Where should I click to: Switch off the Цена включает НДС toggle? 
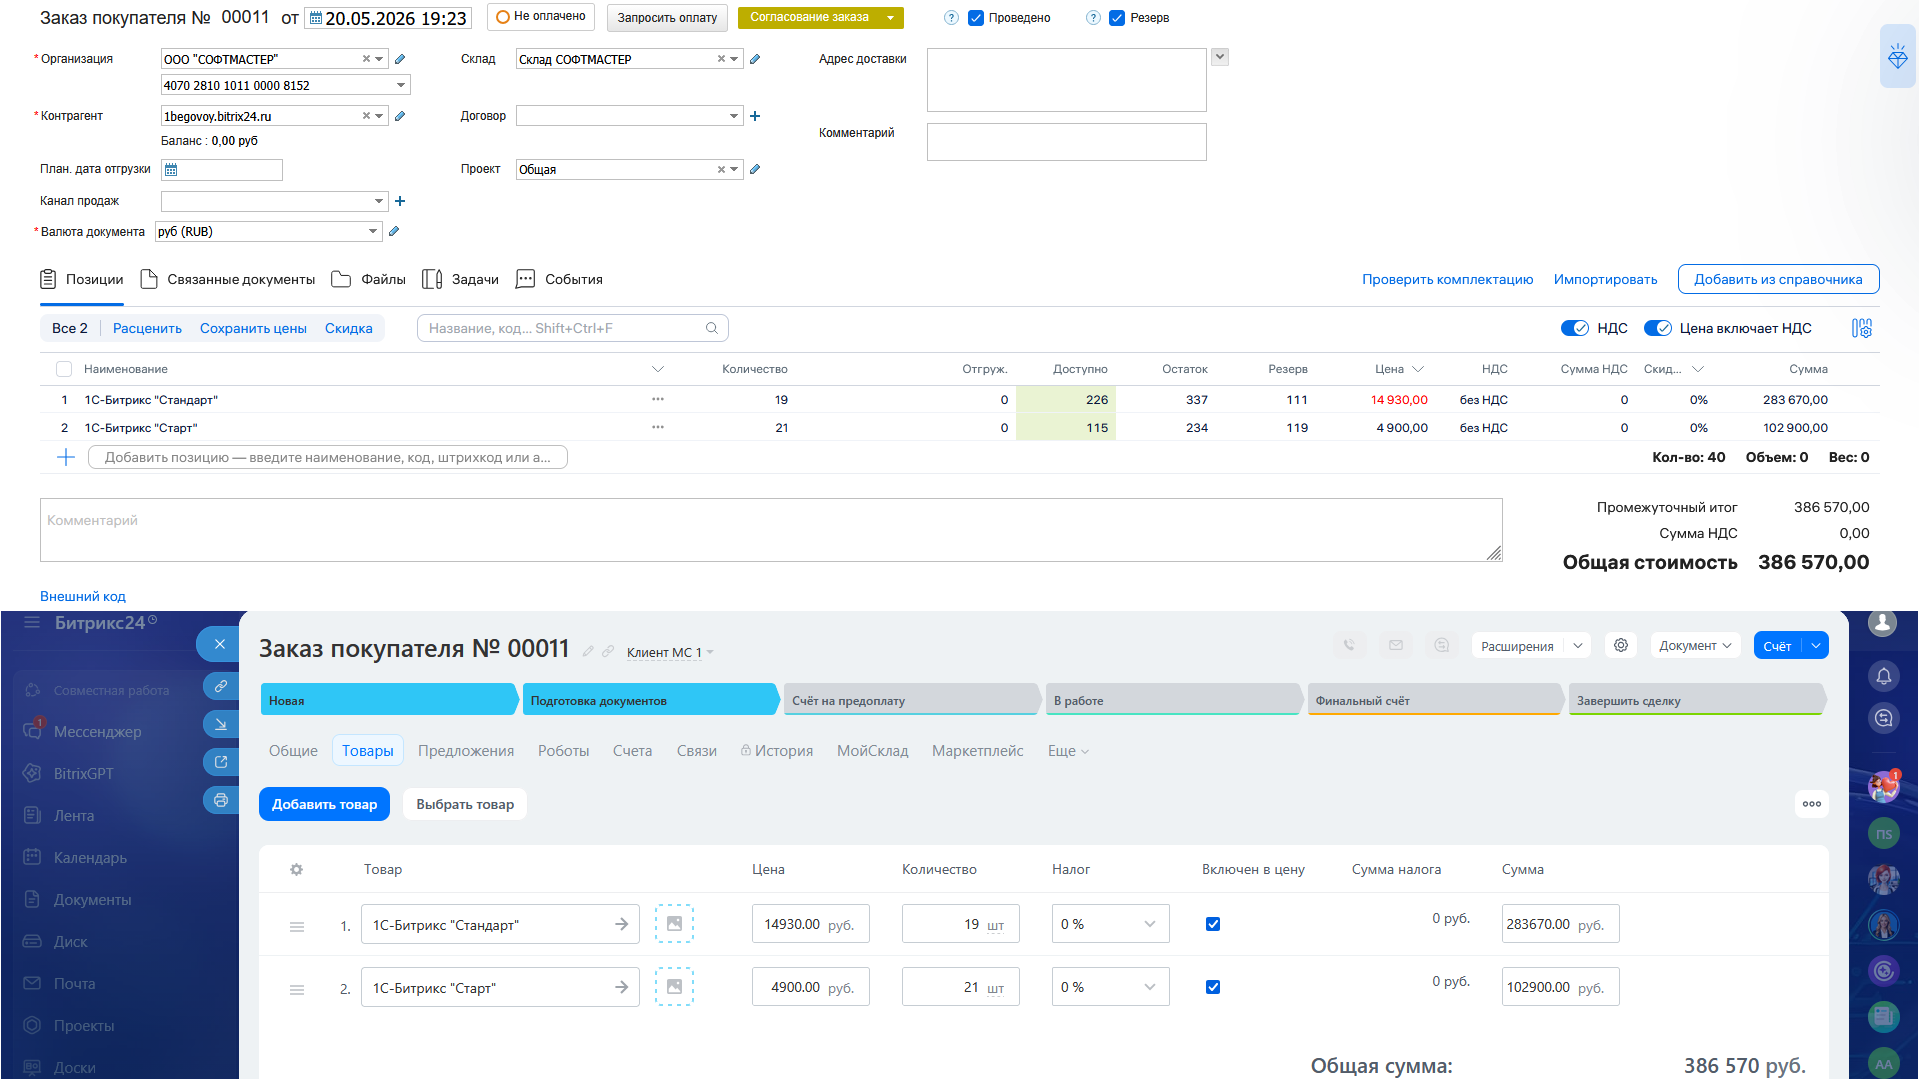[x=1658, y=328]
